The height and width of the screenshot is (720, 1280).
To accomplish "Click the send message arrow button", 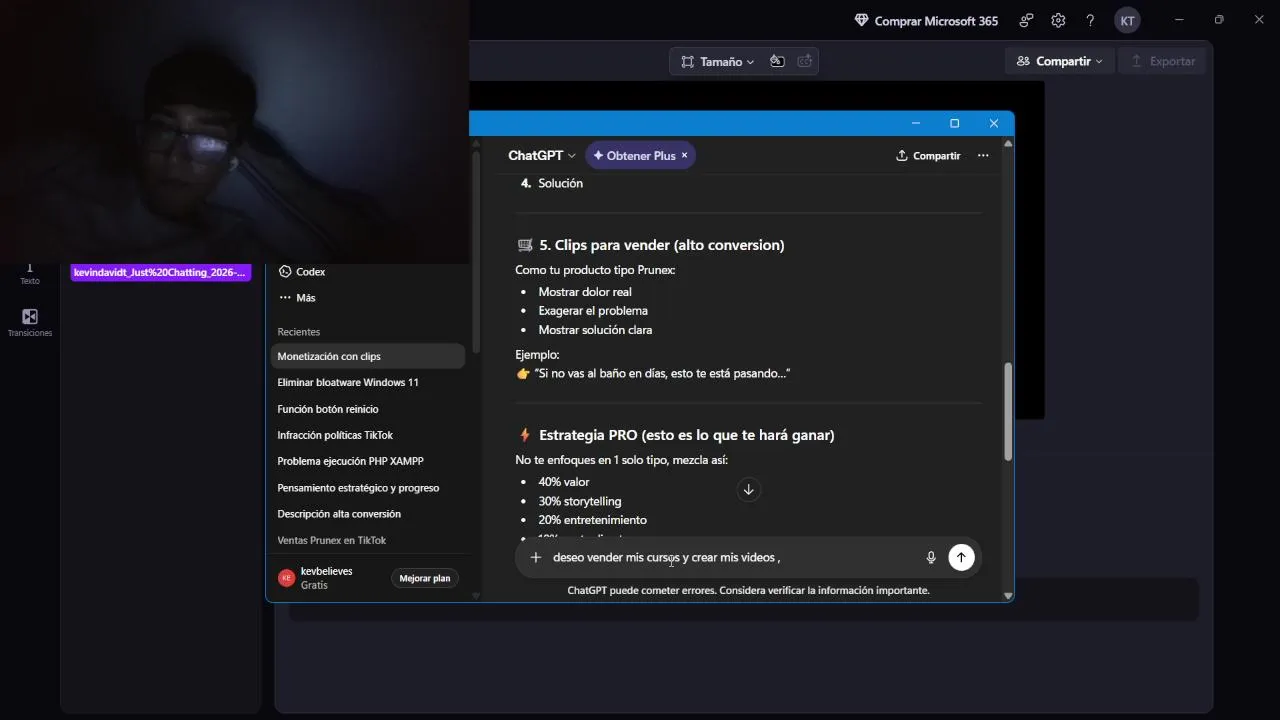I will click(961, 558).
